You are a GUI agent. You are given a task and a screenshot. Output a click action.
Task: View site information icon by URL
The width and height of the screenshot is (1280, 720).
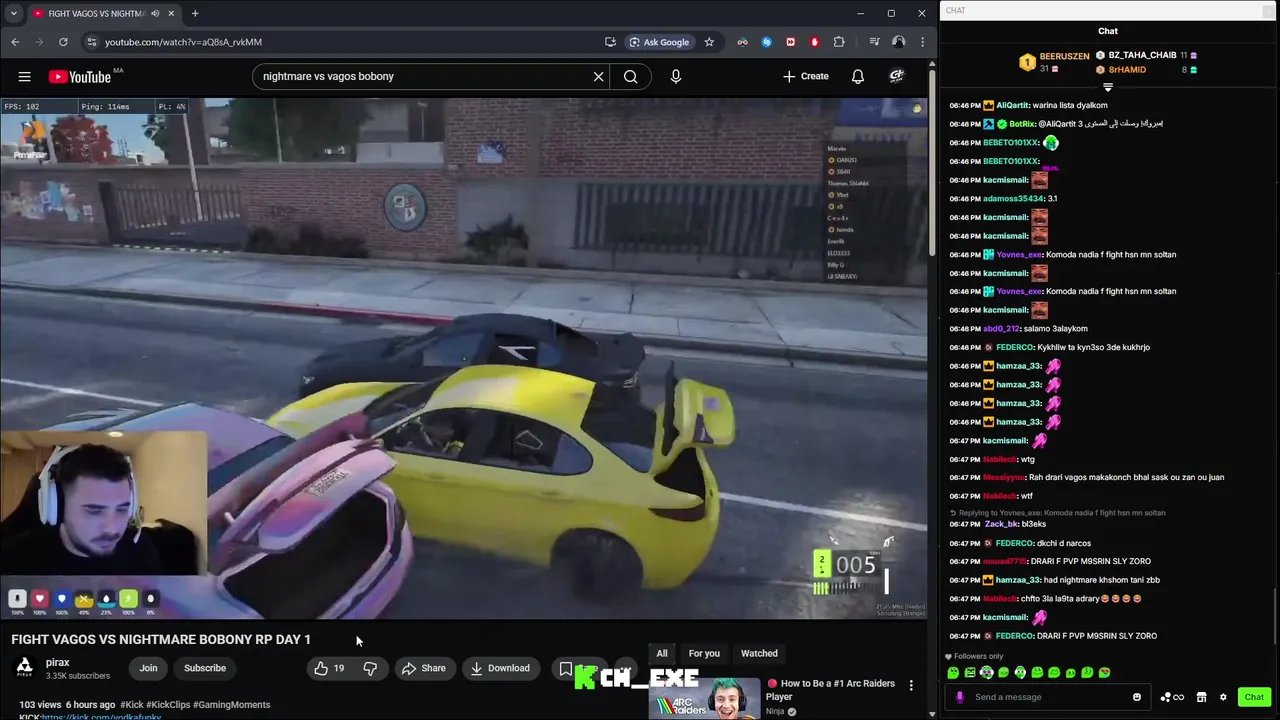pos(91,42)
